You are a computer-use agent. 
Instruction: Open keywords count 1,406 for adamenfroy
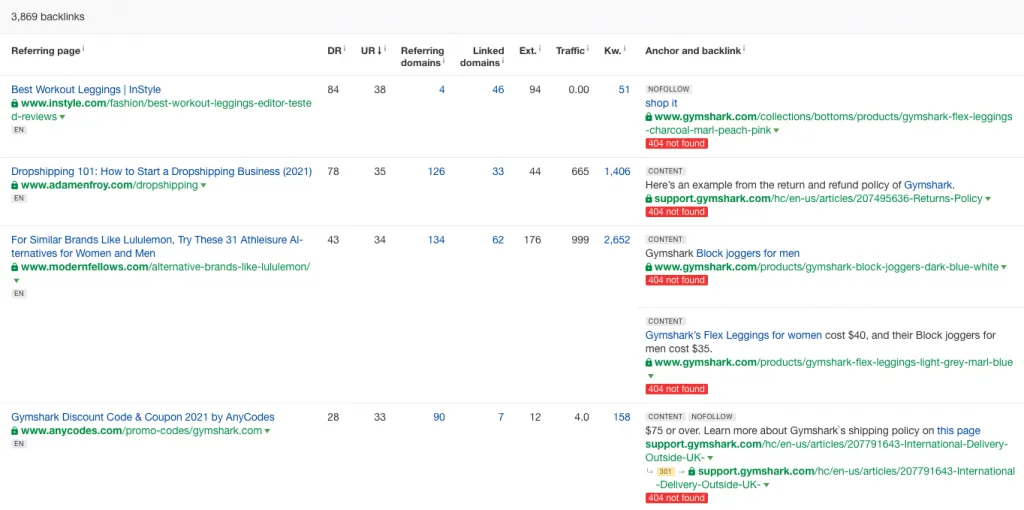(618, 172)
